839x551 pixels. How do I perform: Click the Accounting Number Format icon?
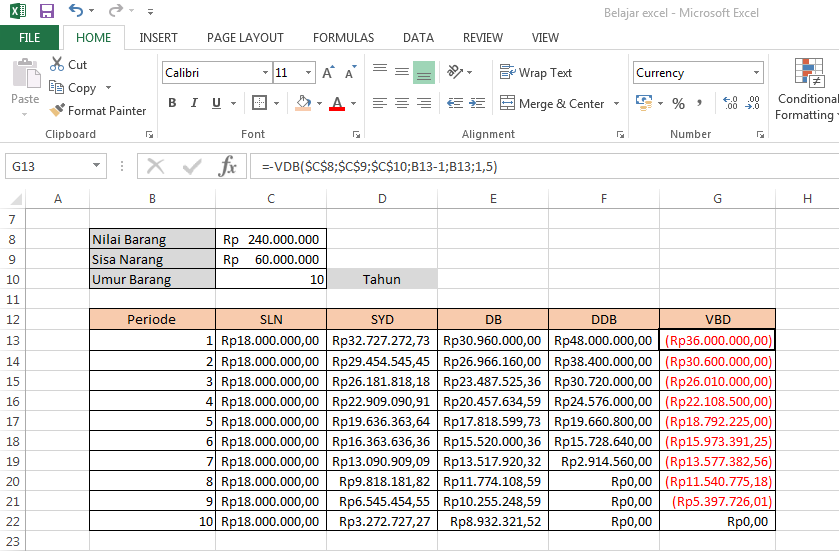[x=644, y=103]
